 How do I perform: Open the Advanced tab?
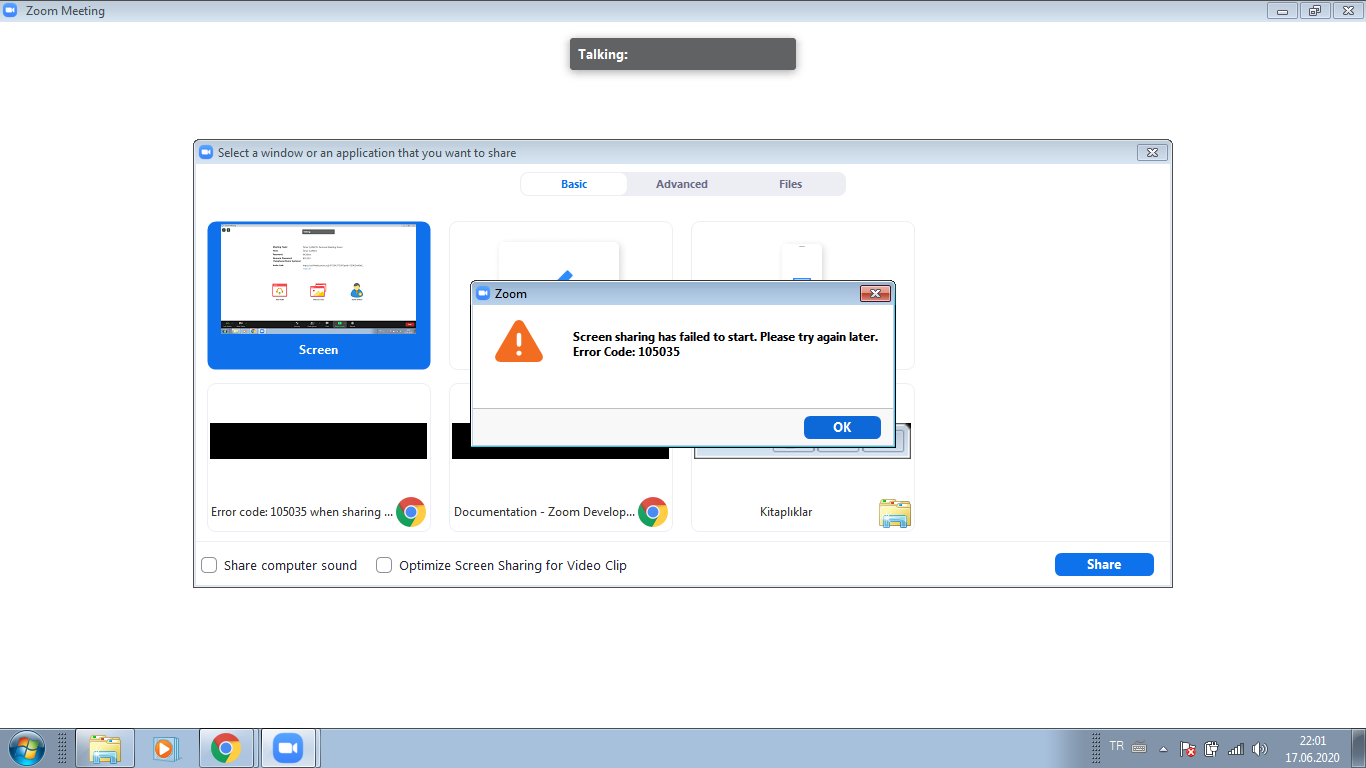pos(682,184)
